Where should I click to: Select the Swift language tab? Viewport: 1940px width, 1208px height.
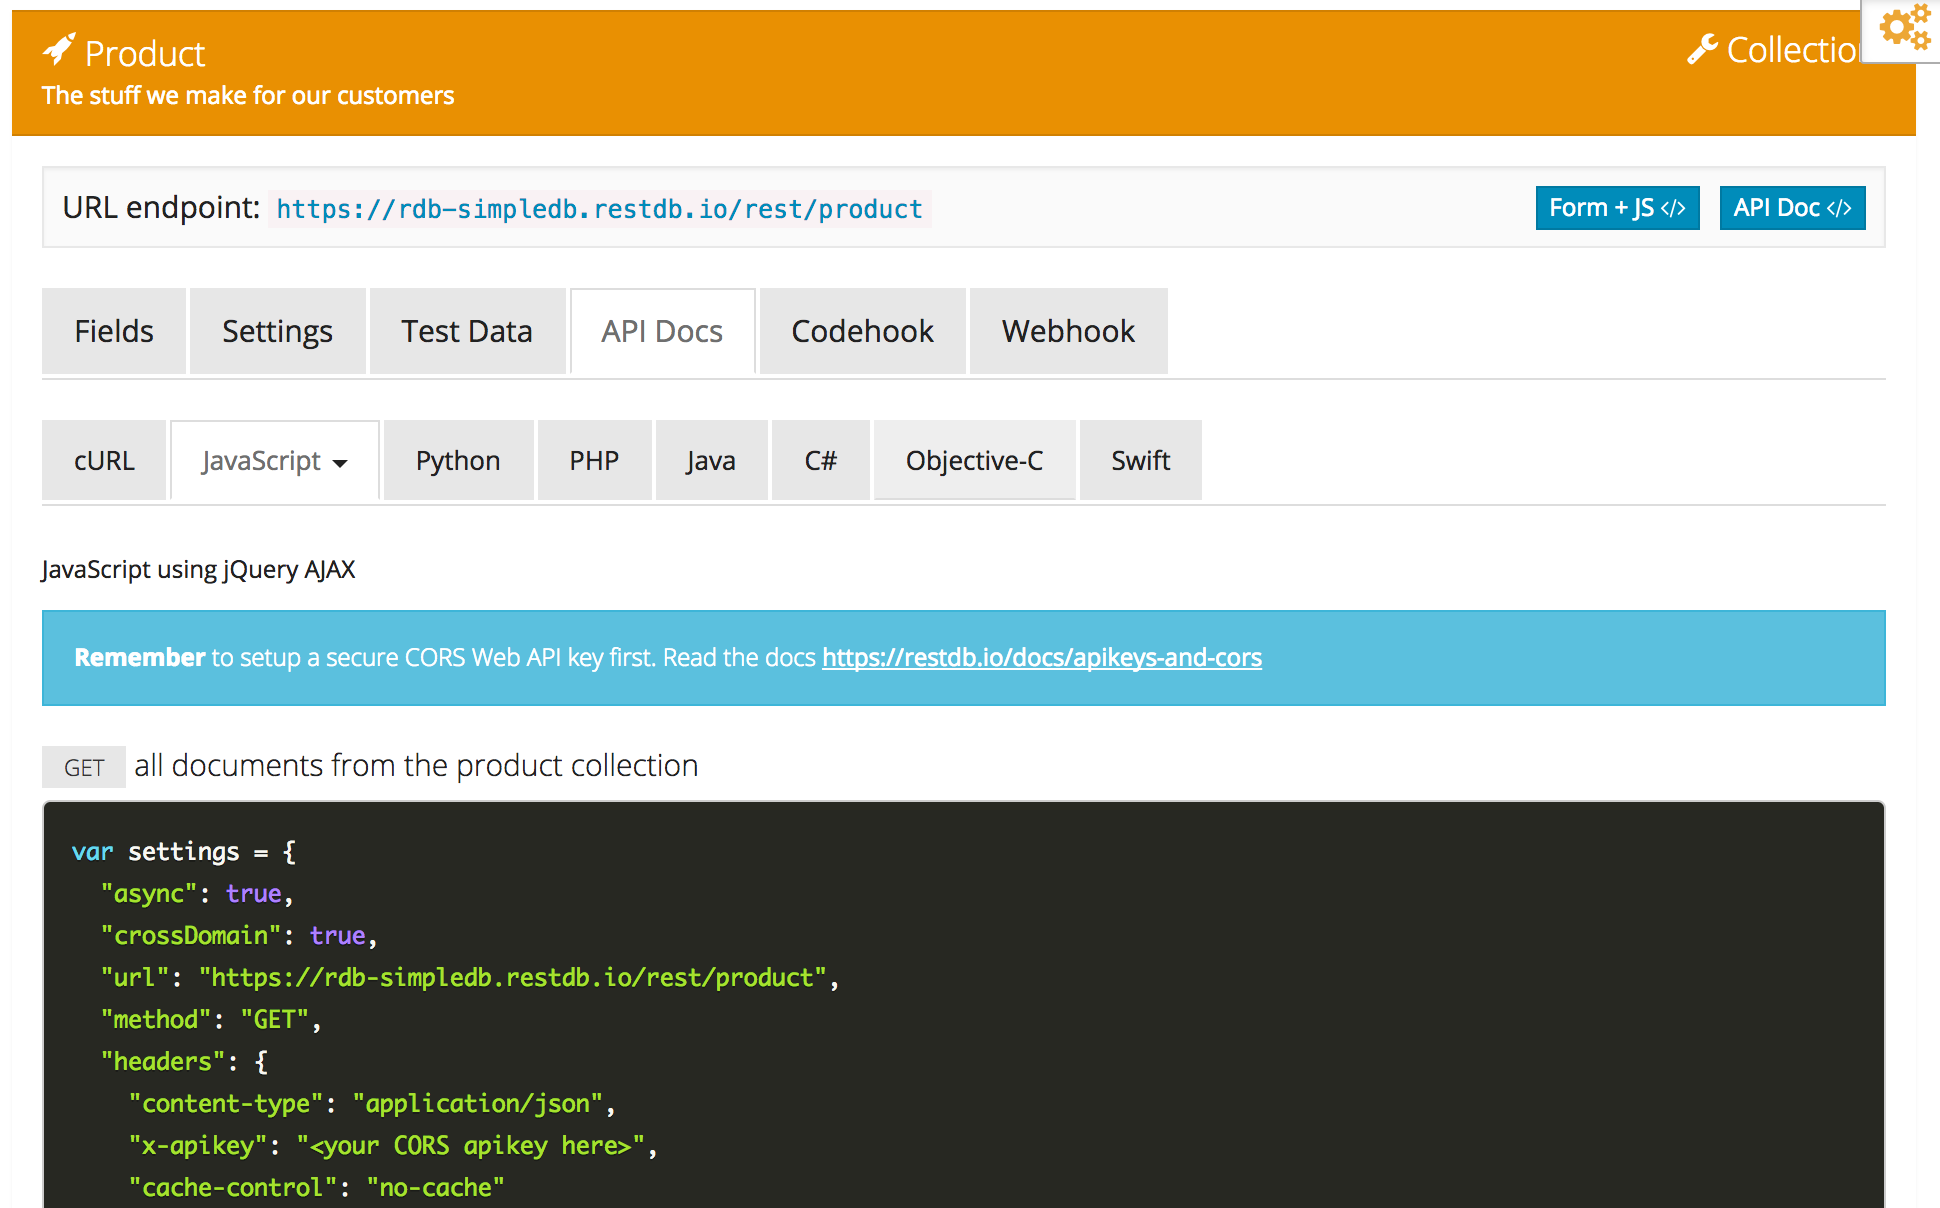point(1140,461)
